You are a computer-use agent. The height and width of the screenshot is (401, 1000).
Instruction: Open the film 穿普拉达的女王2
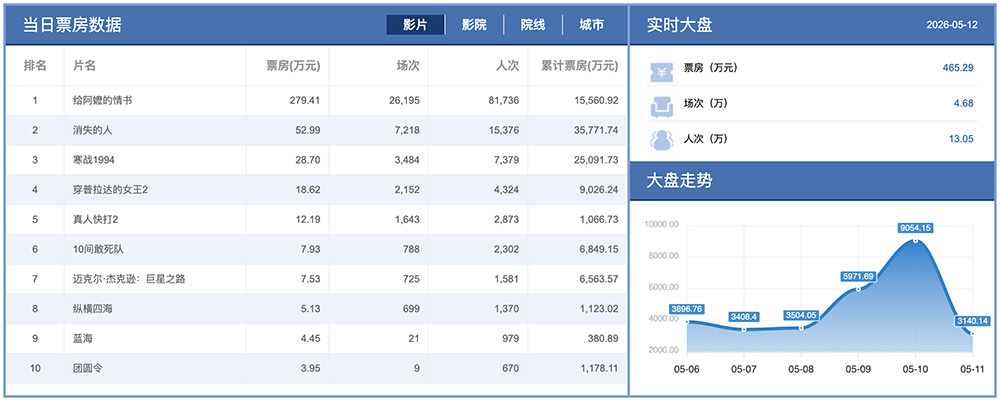pos(110,190)
